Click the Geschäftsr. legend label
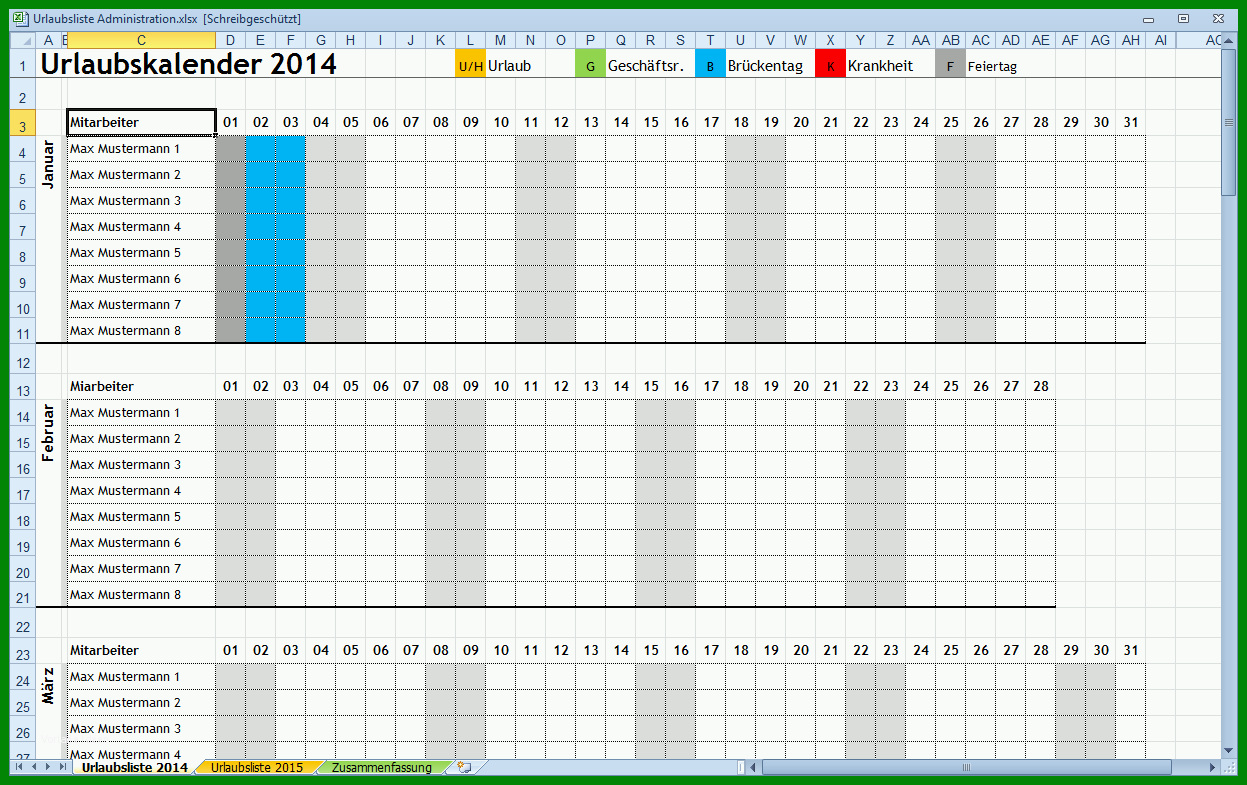 [x=645, y=66]
